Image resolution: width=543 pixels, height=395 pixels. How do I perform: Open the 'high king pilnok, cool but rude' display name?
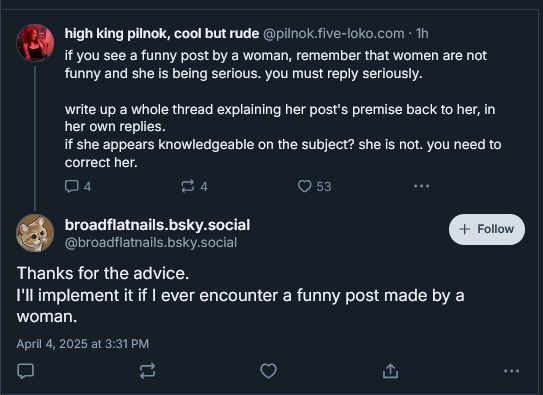pyautogui.click(x=162, y=34)
